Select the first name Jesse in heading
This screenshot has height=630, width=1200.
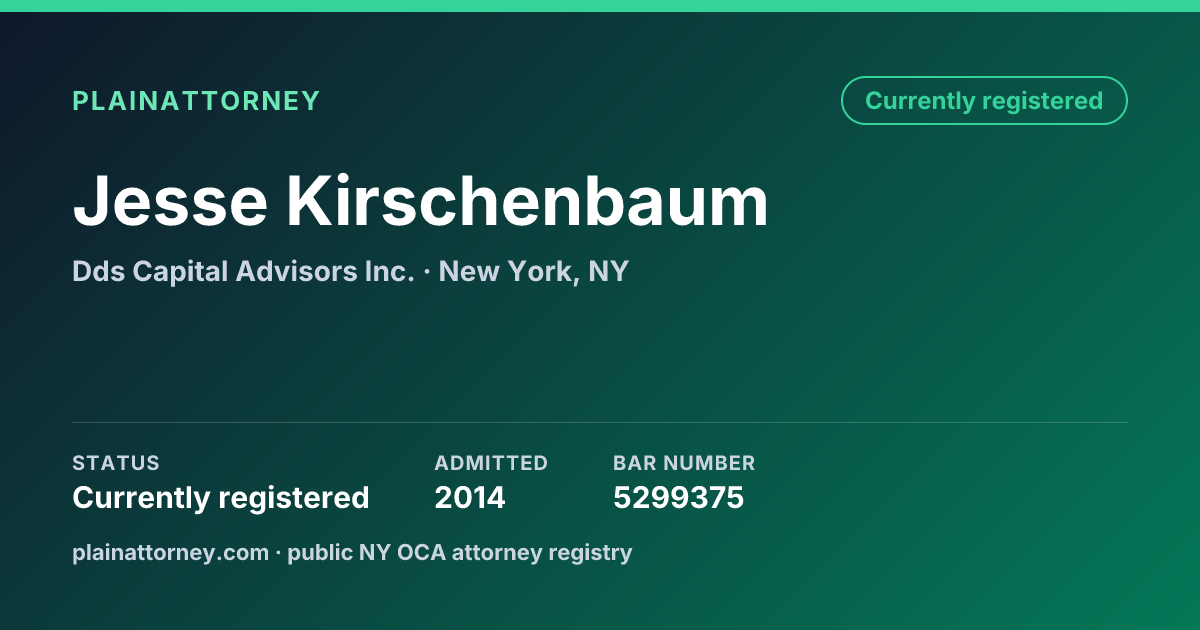coord(170,201)
